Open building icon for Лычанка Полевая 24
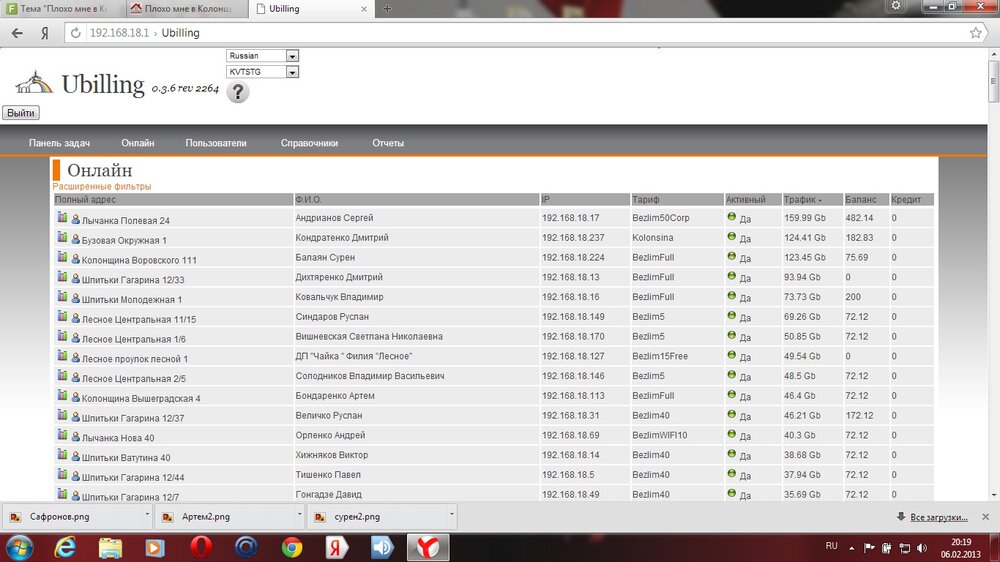 pyautogui.click(x=62, y=218)
